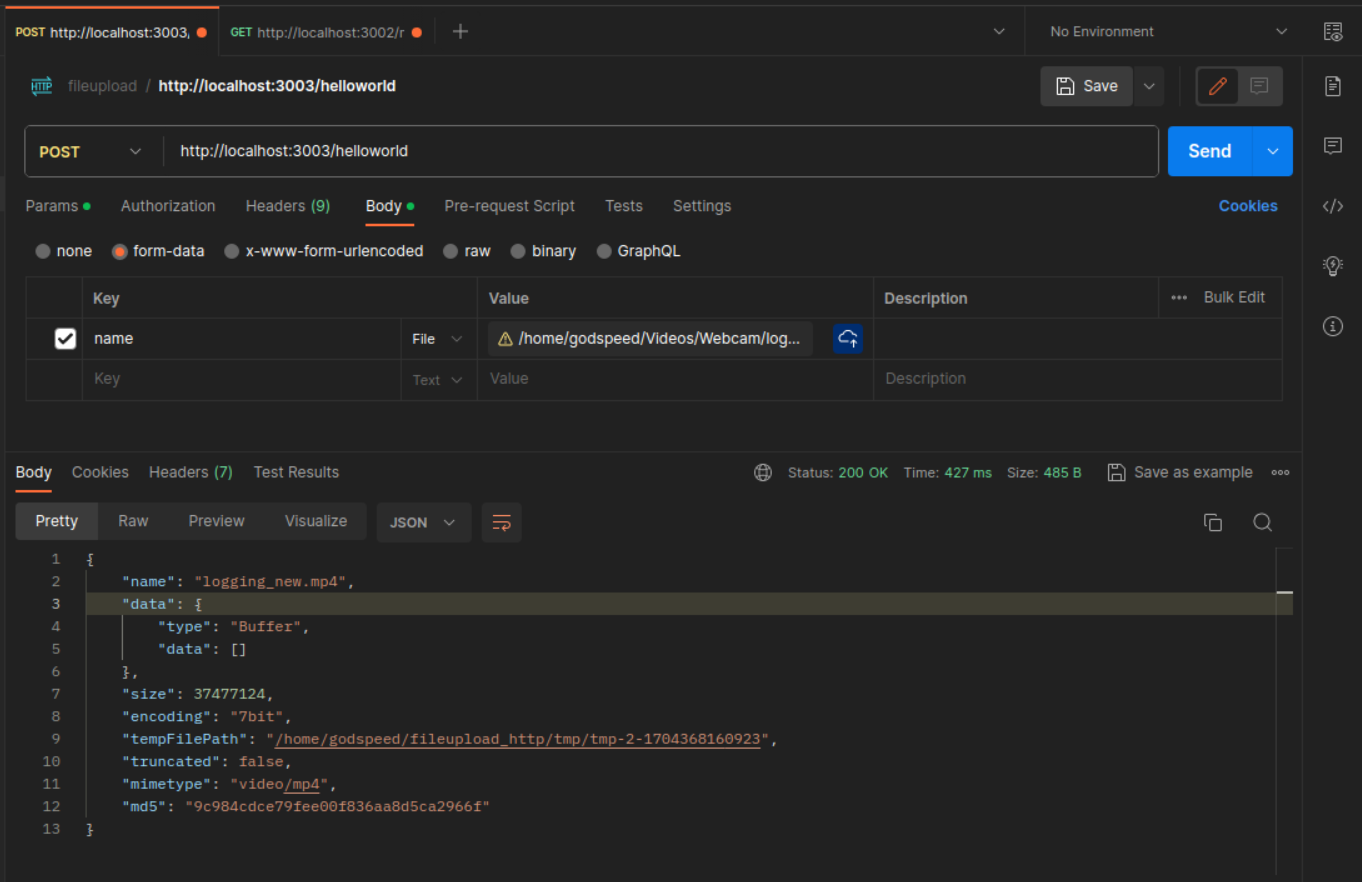Open the File type dropdown in name row
This screenshot has height=882, width=1362.
[x=438, y=339]
